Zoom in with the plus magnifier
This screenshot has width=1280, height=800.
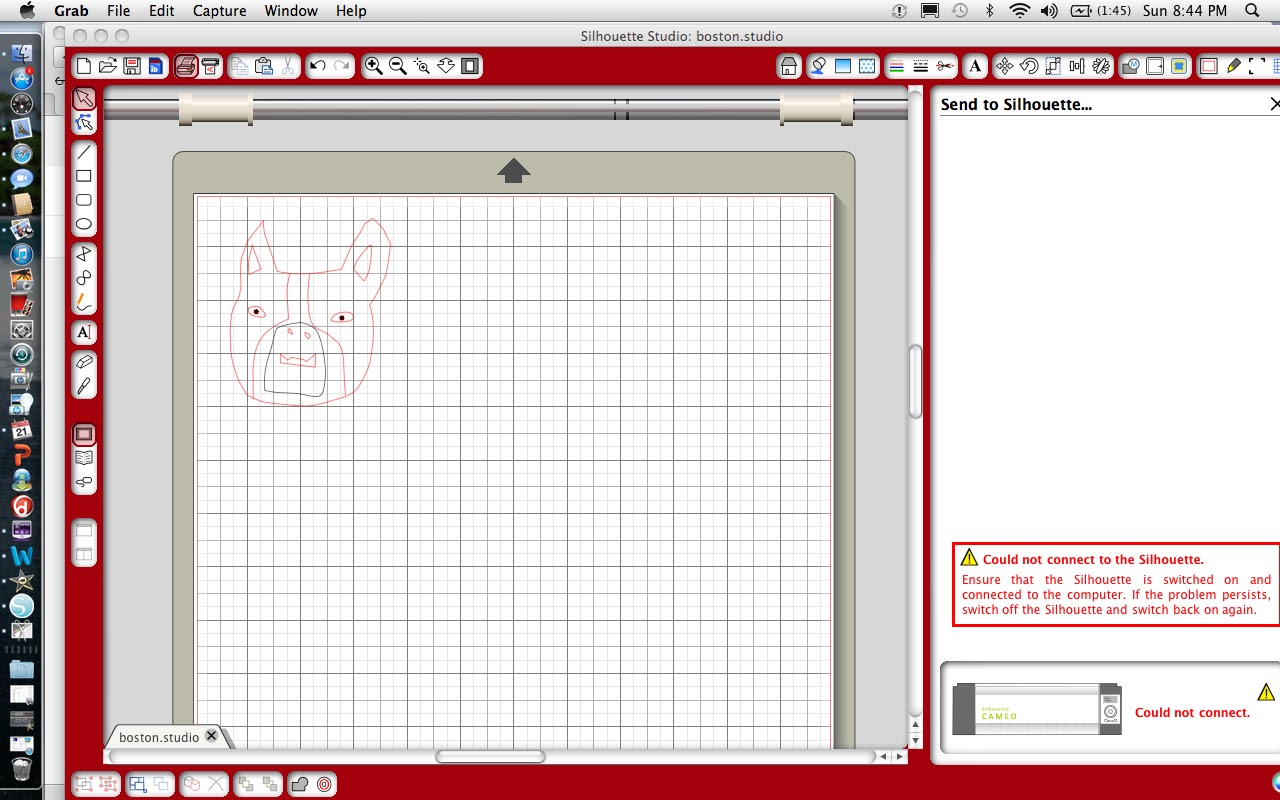click(x=373, y=67)
